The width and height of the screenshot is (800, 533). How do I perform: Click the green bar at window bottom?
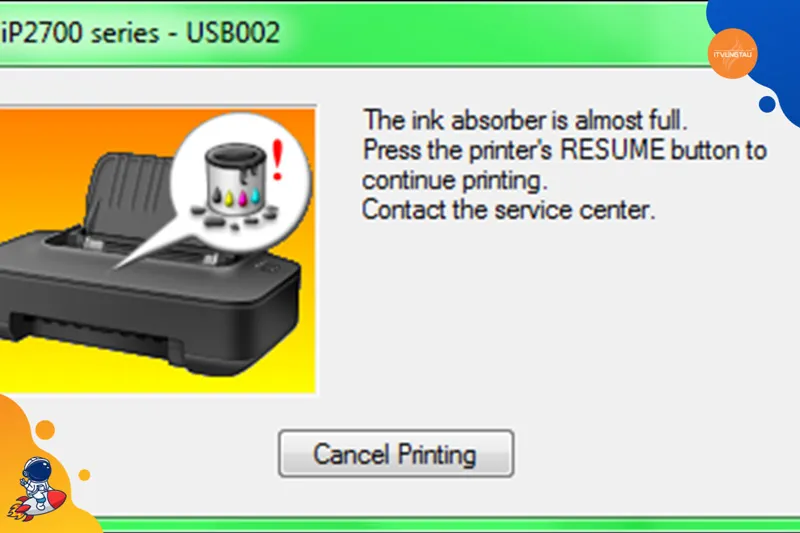(x=449, y=525)
